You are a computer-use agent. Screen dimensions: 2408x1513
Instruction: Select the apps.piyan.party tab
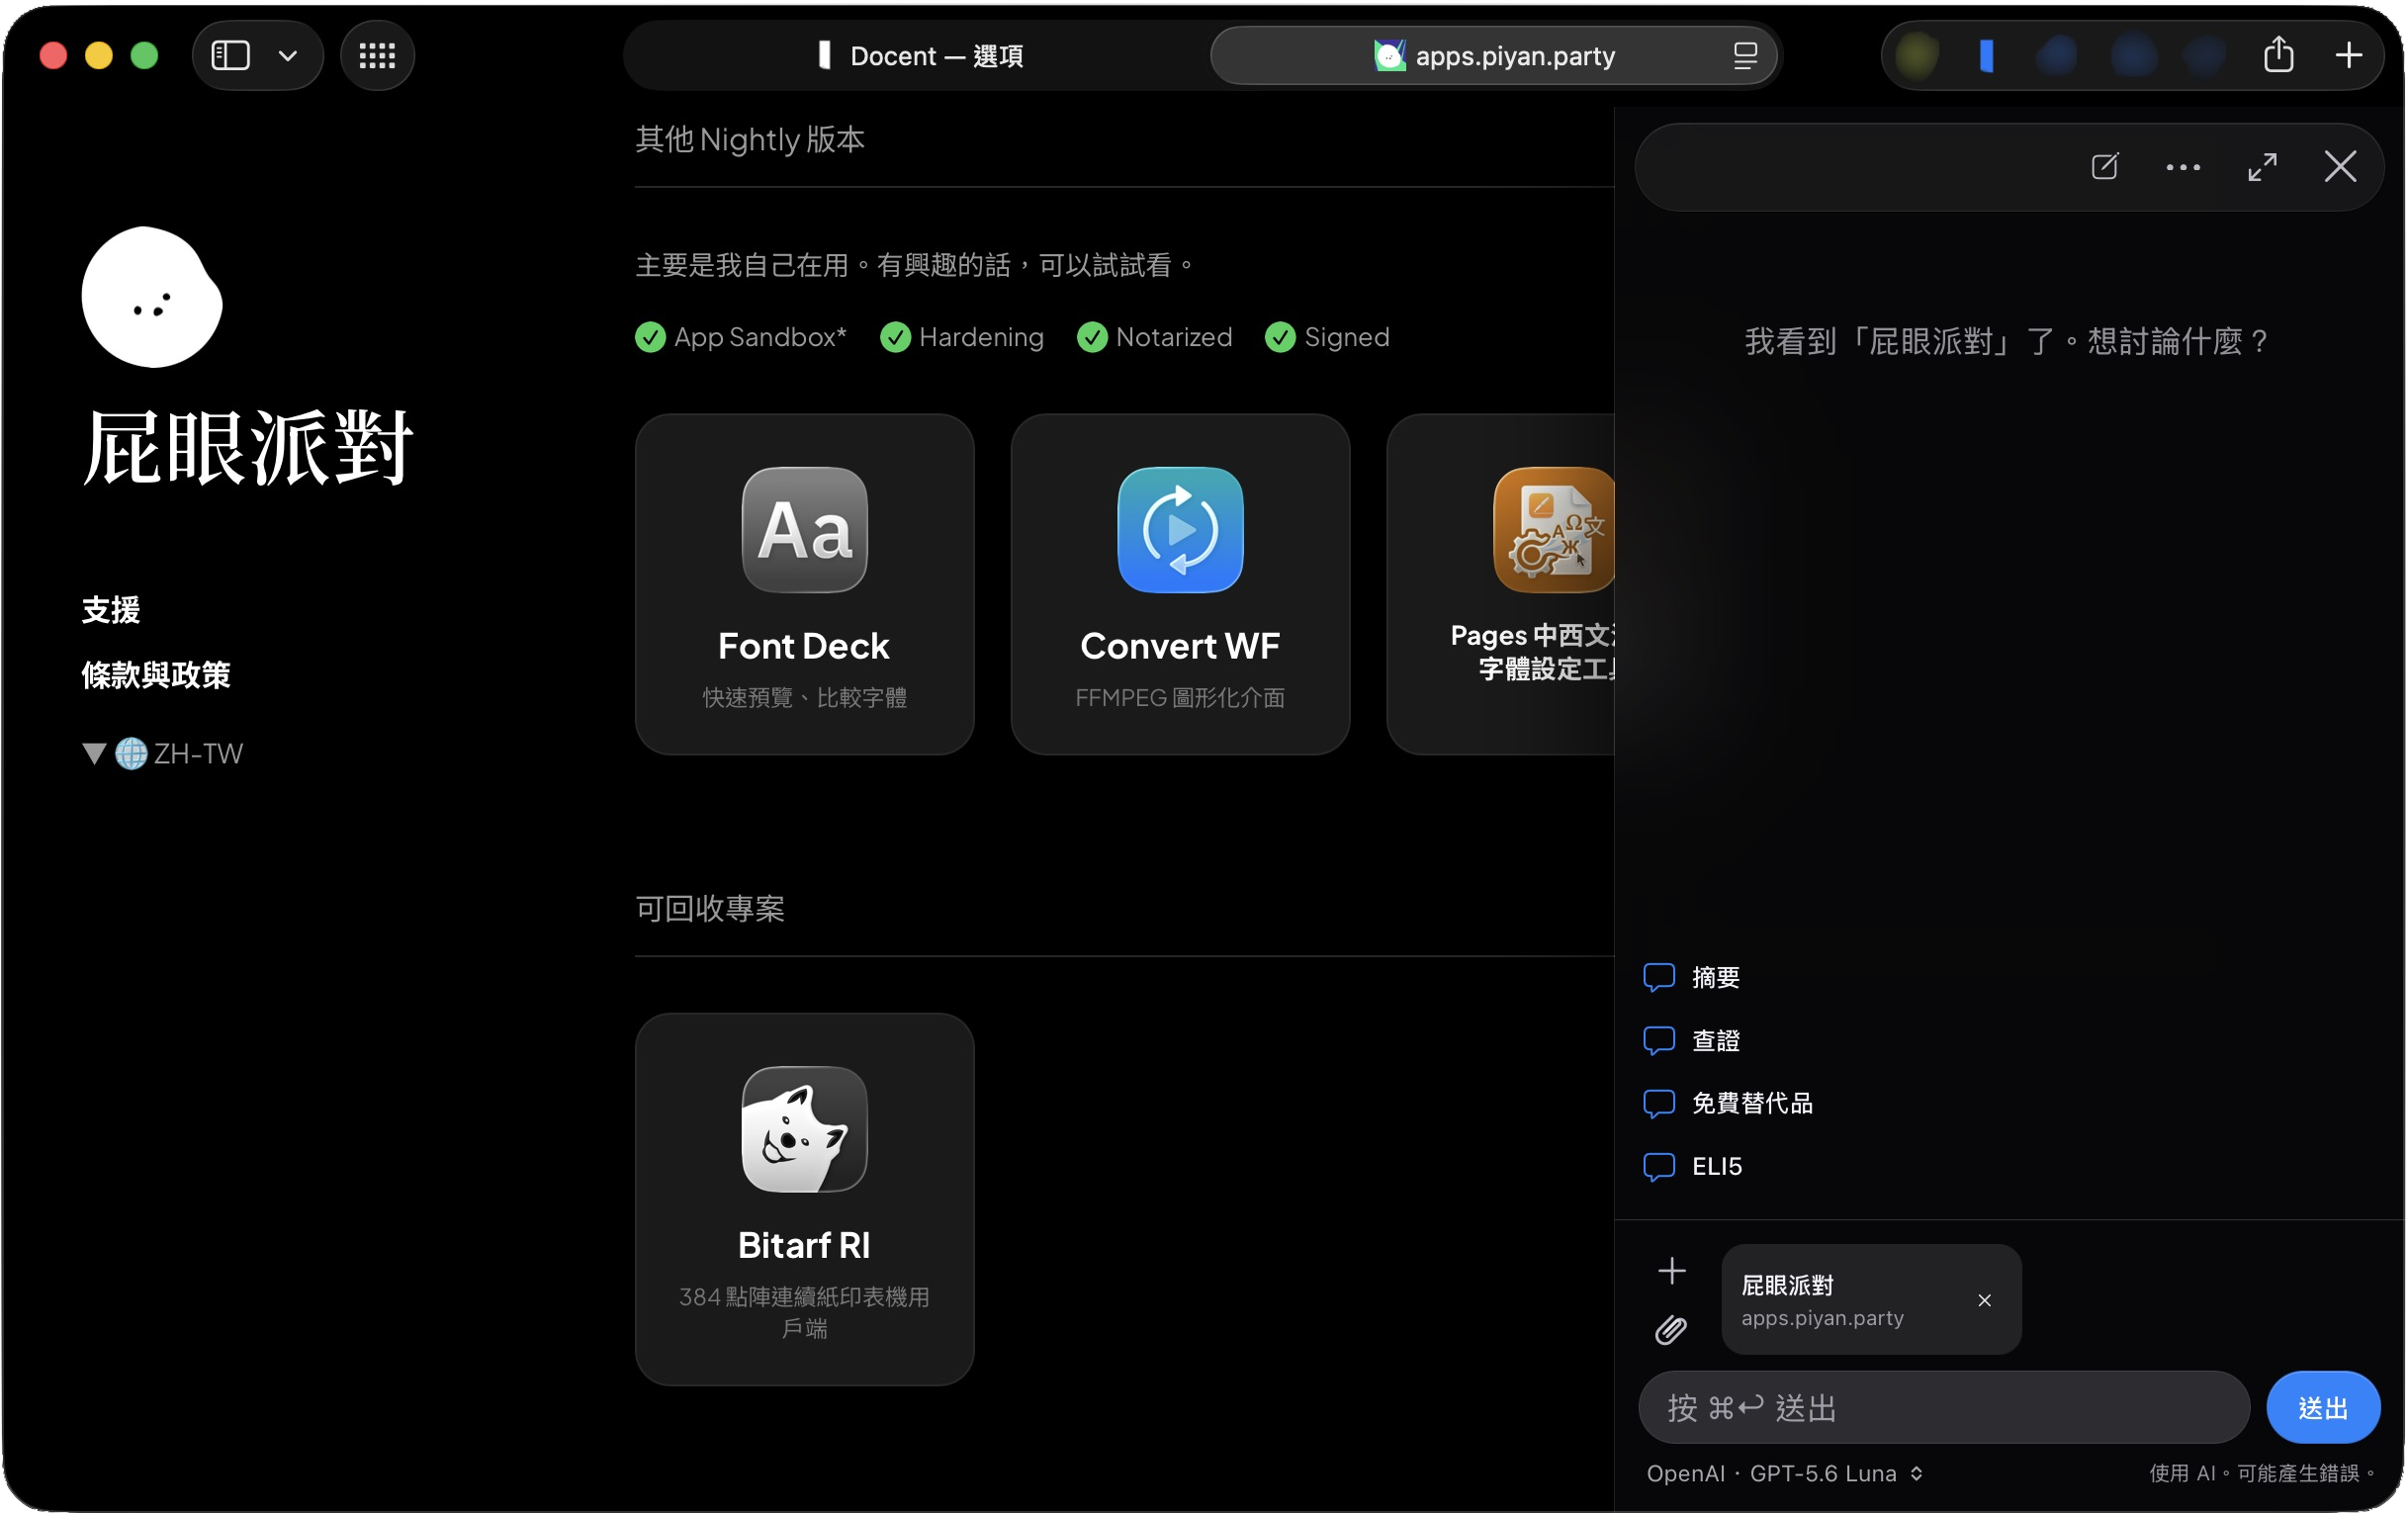pos(1493,56)
